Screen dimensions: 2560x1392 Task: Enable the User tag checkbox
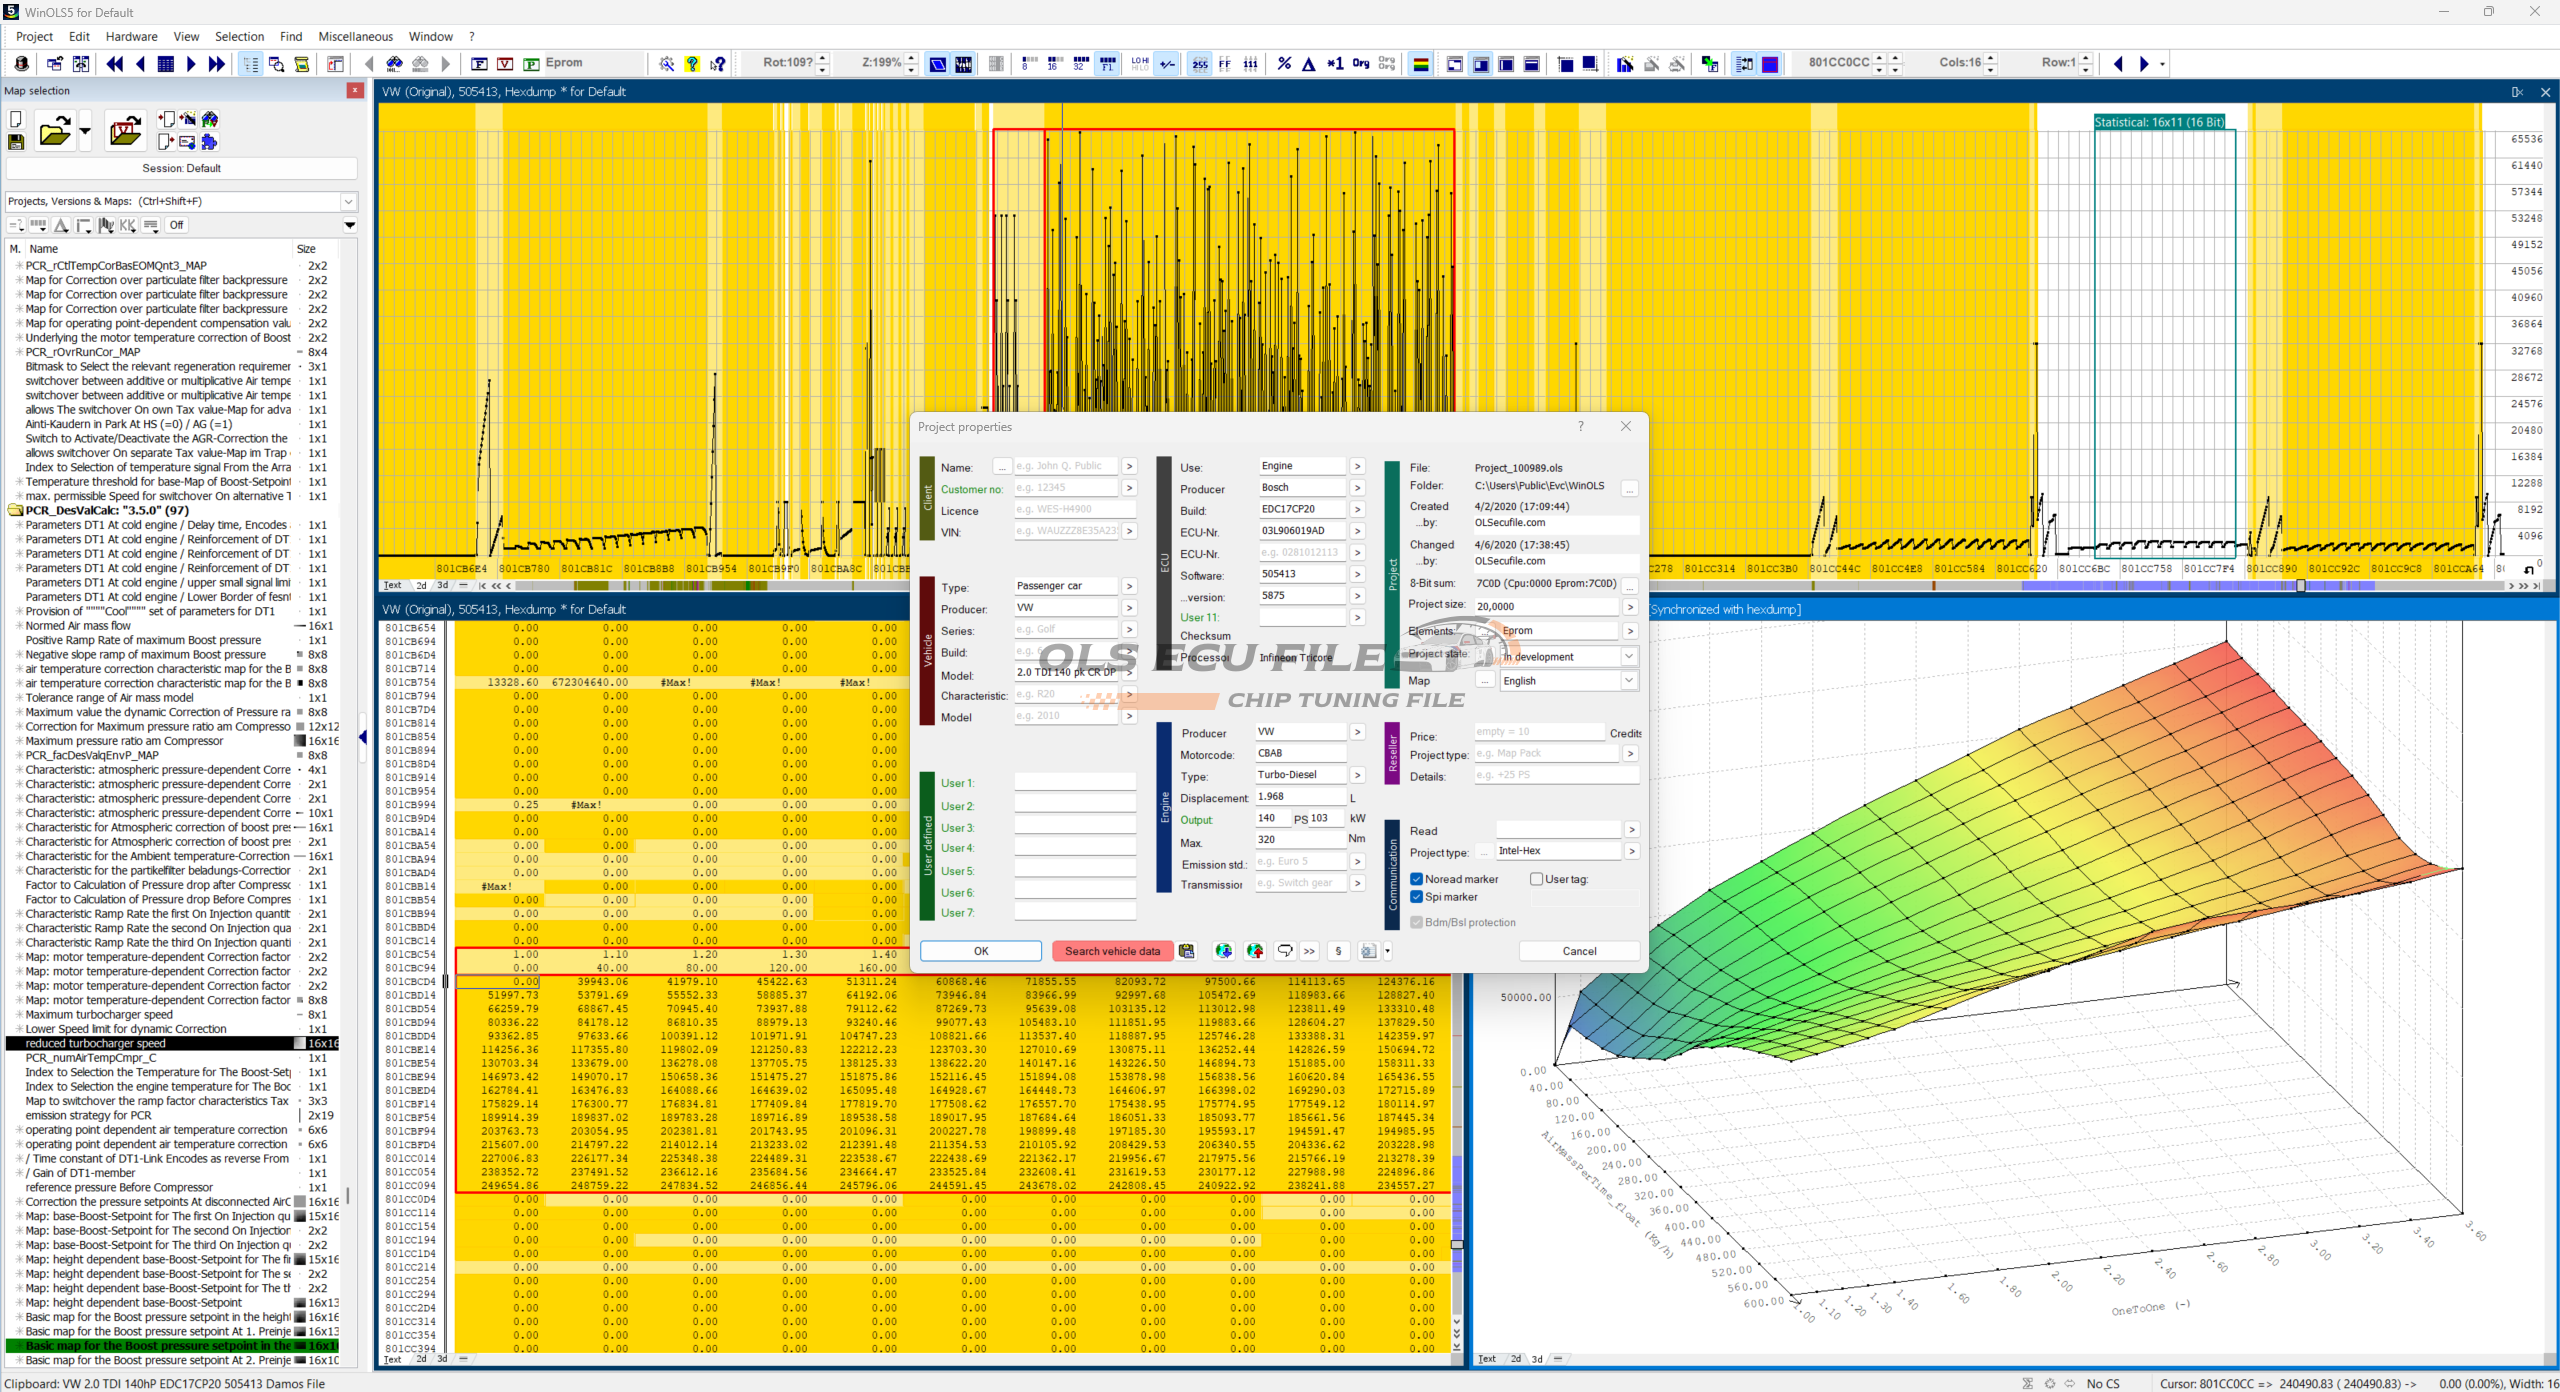pyautogui.click(x=1537, y=879)
